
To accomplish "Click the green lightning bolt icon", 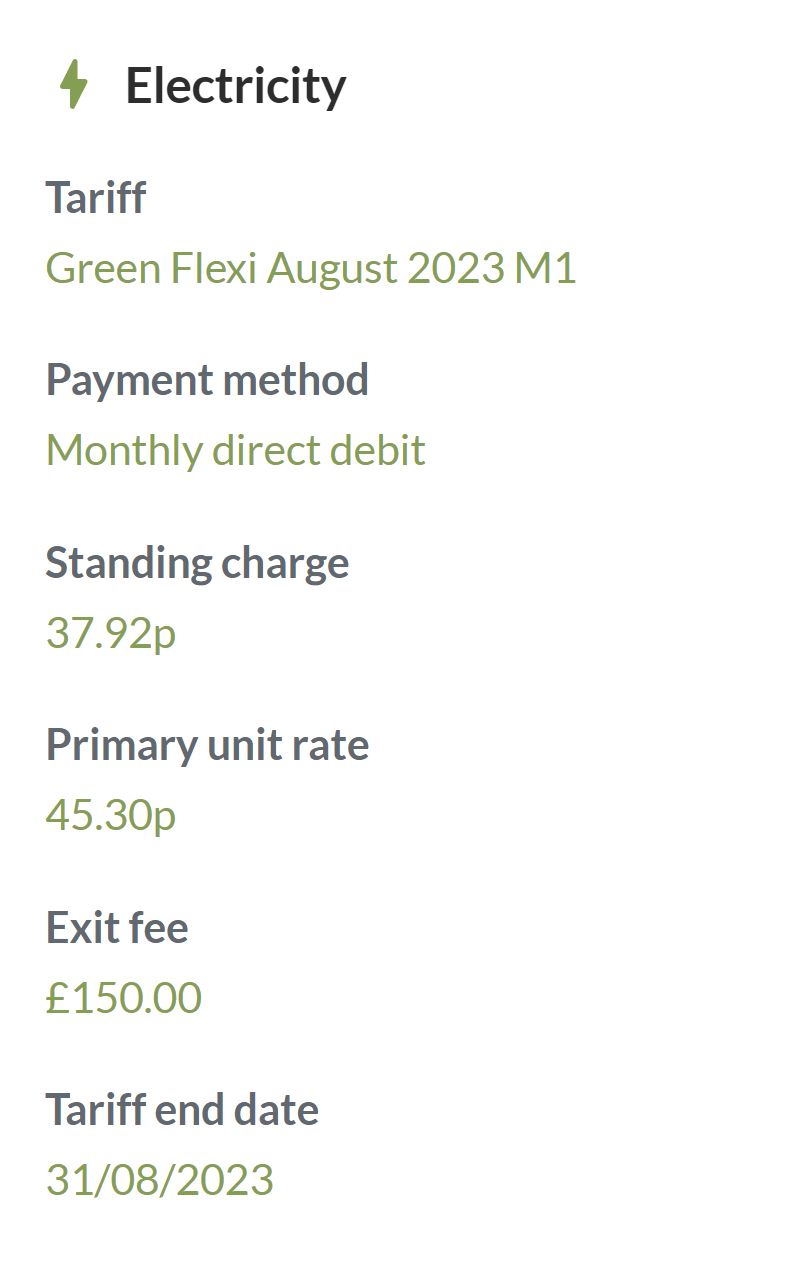I will [x=73, y=85].
